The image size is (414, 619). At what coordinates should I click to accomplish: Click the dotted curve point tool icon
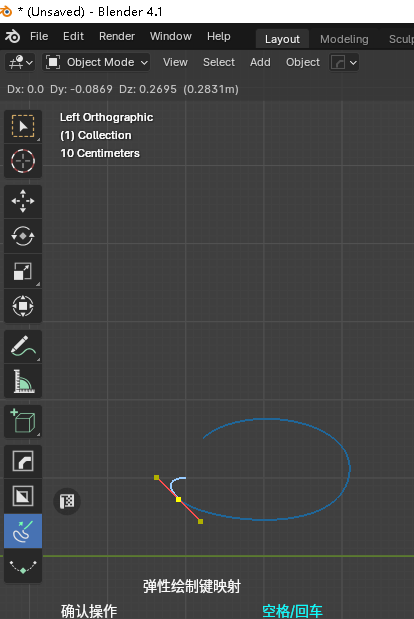coord(23,566)
